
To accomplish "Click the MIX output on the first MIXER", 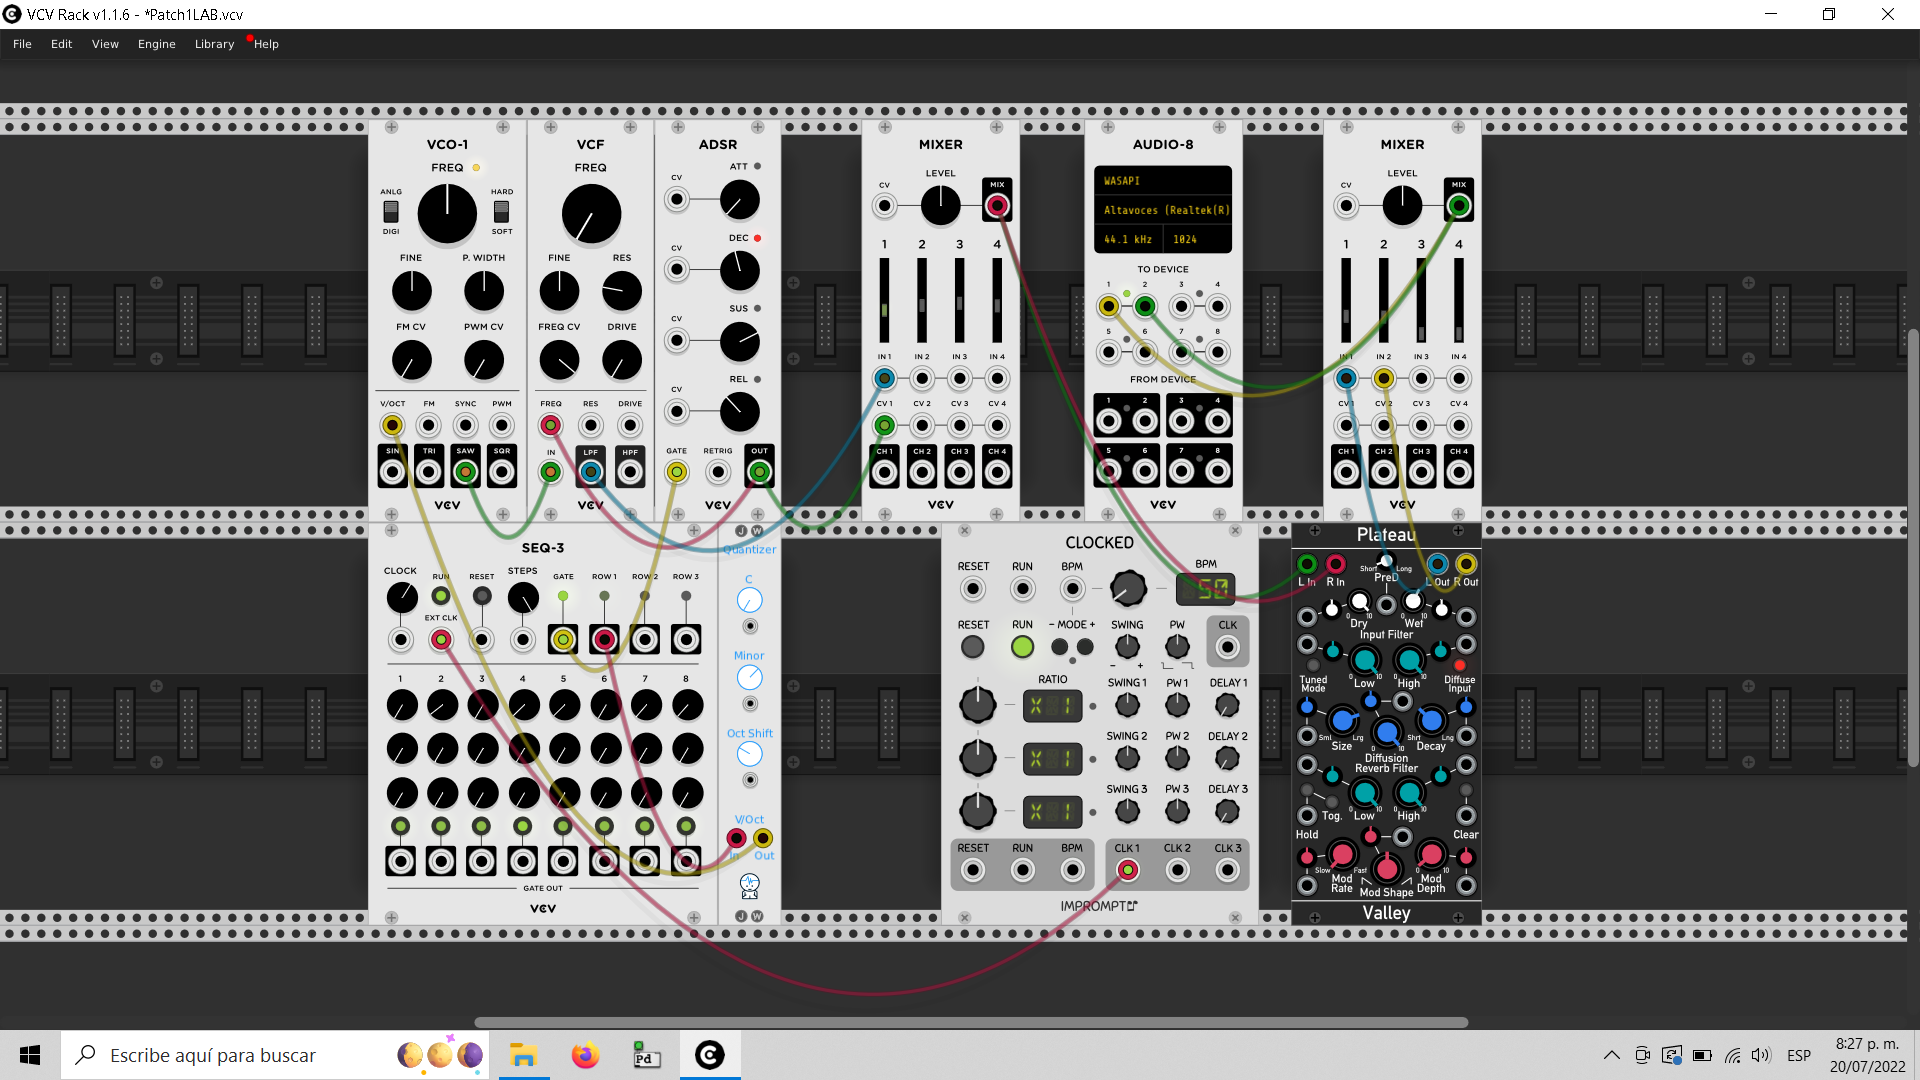I will (x=997, y=203).
